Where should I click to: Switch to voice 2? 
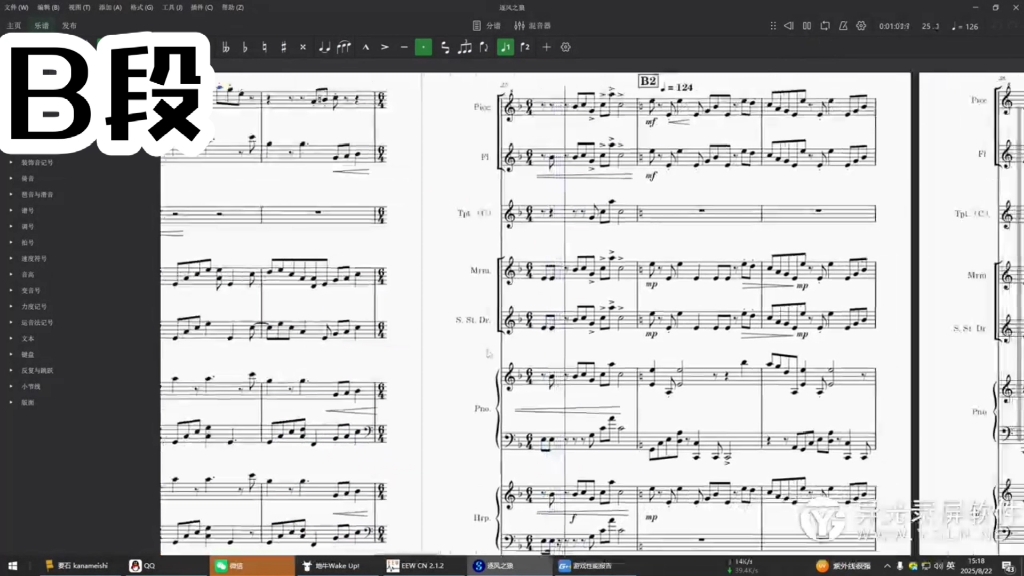(525, 47)
